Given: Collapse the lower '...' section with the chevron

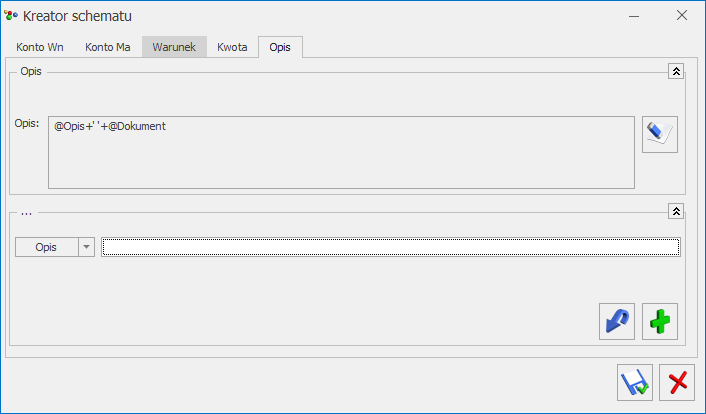Looking at the screenshot, I should pyautogui.click(x=676, y=211).
